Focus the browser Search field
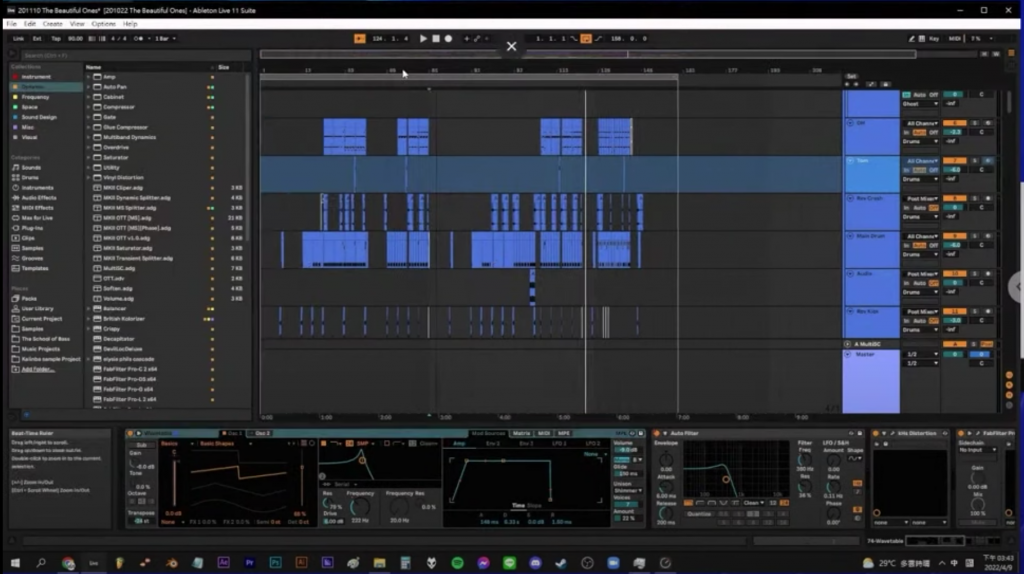This screenshot has width=1024, height=574. 134,56
